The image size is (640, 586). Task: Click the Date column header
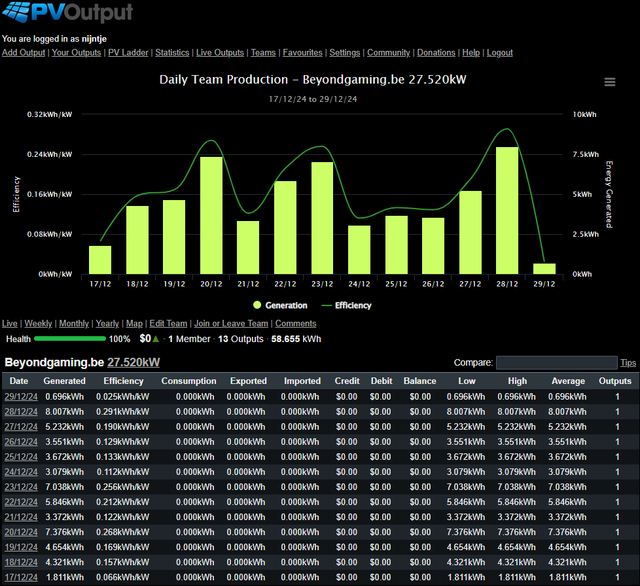coord(19,381)
